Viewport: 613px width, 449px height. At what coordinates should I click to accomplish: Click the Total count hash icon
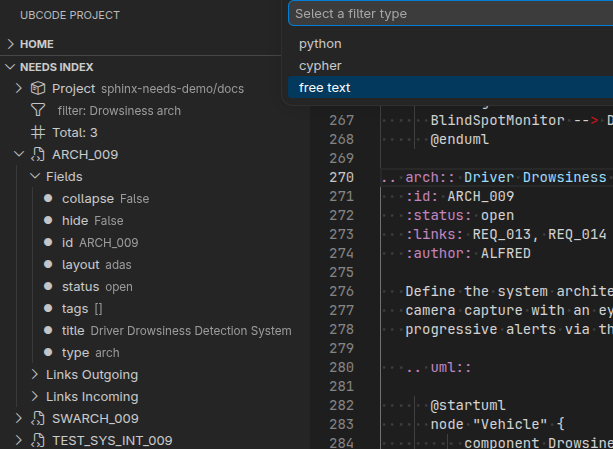(x=38, y=132)
